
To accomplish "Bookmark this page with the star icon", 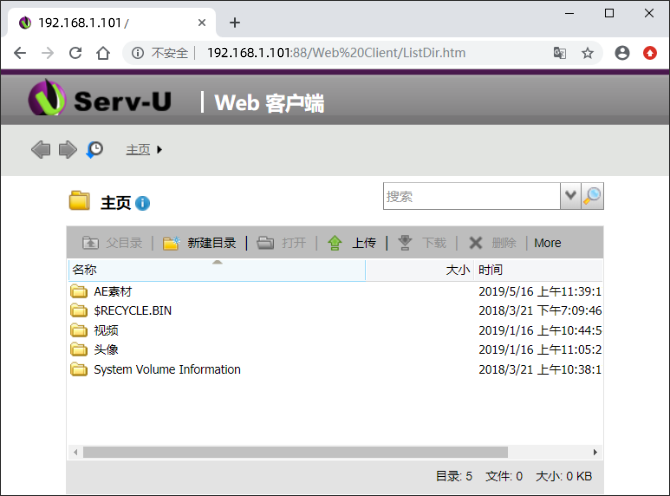I will coord(588,53).
